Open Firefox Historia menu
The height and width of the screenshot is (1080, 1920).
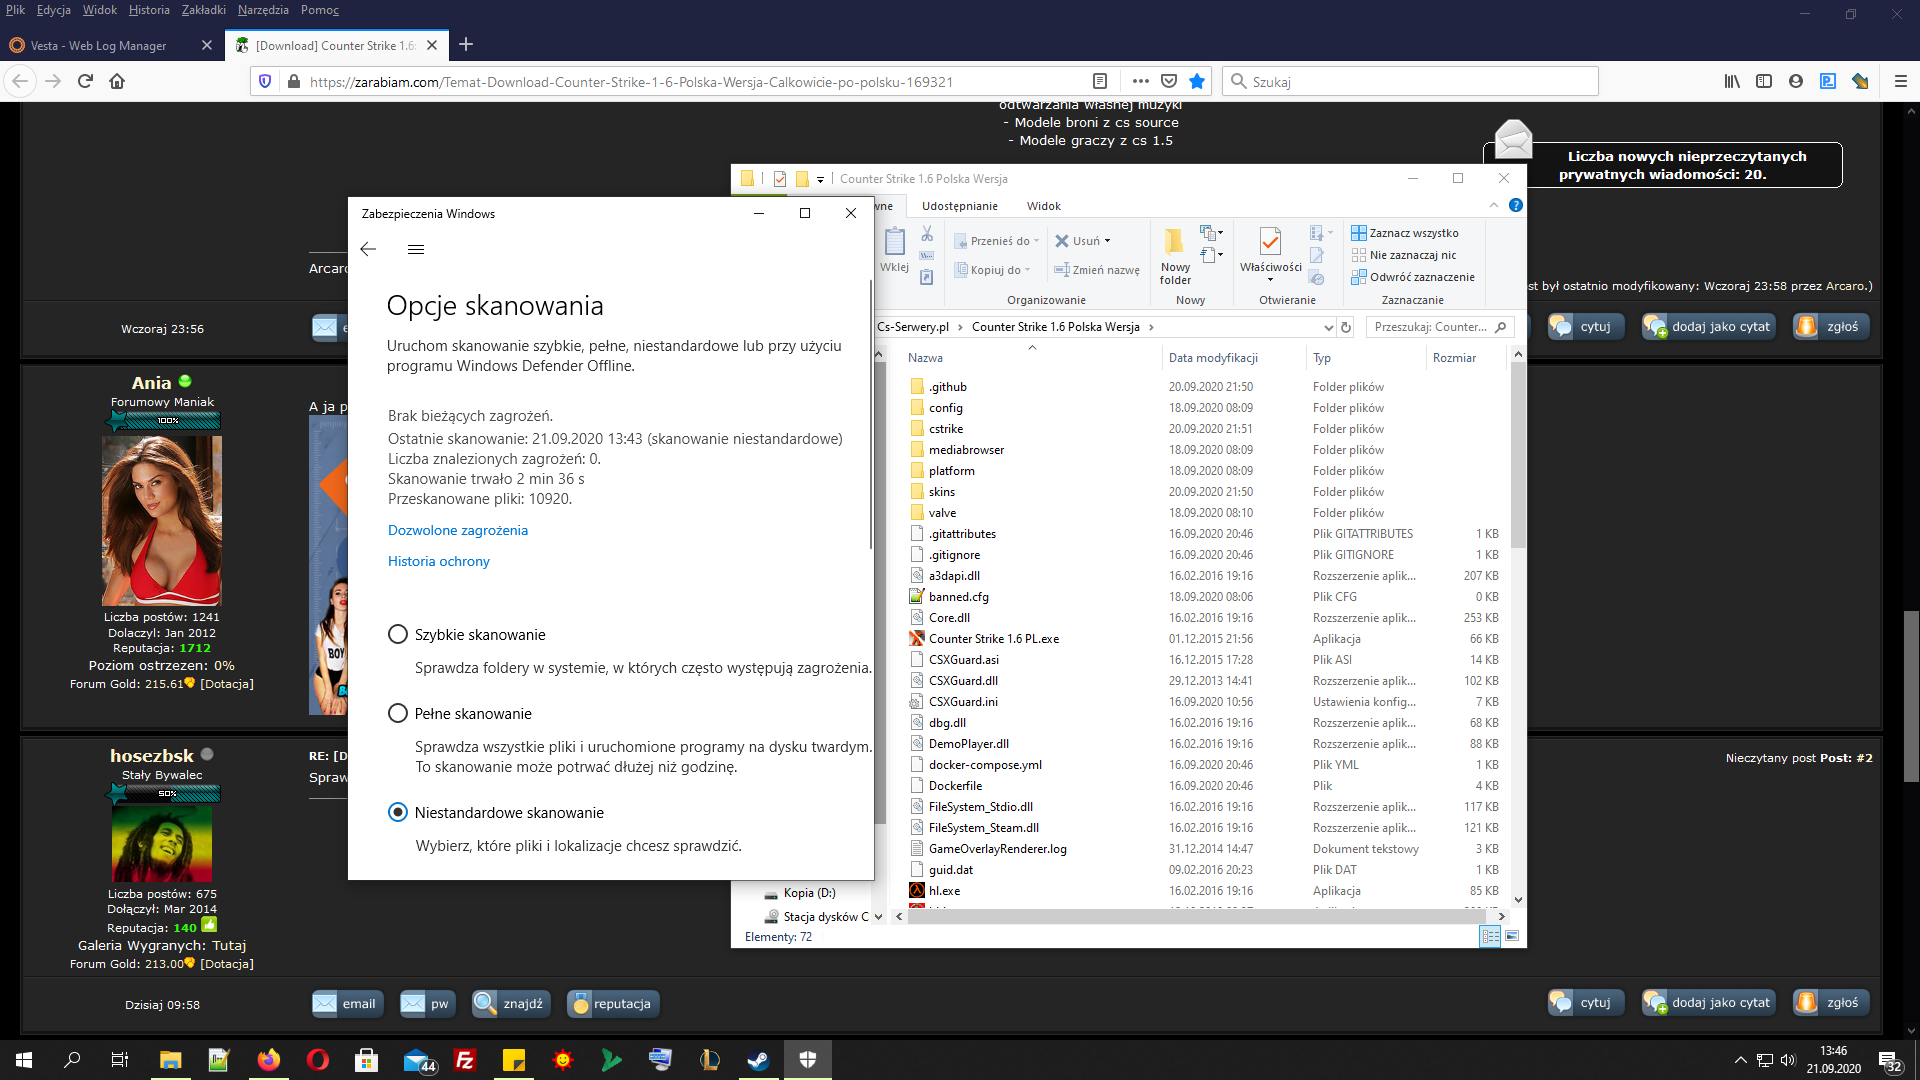point(149,10)
